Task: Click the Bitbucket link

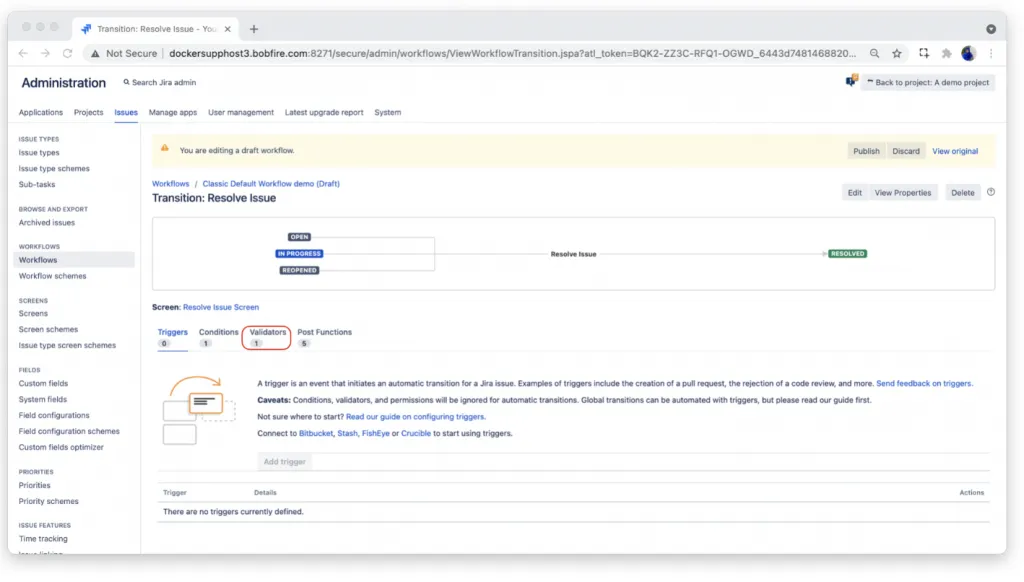Action: tap(316, 433)
